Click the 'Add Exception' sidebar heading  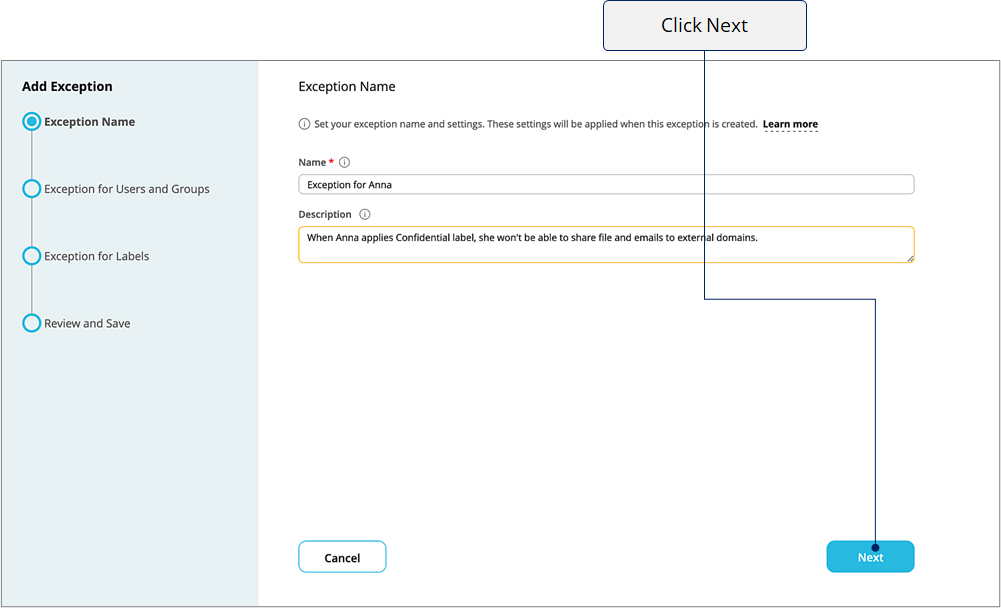click(x=67, y=87)
